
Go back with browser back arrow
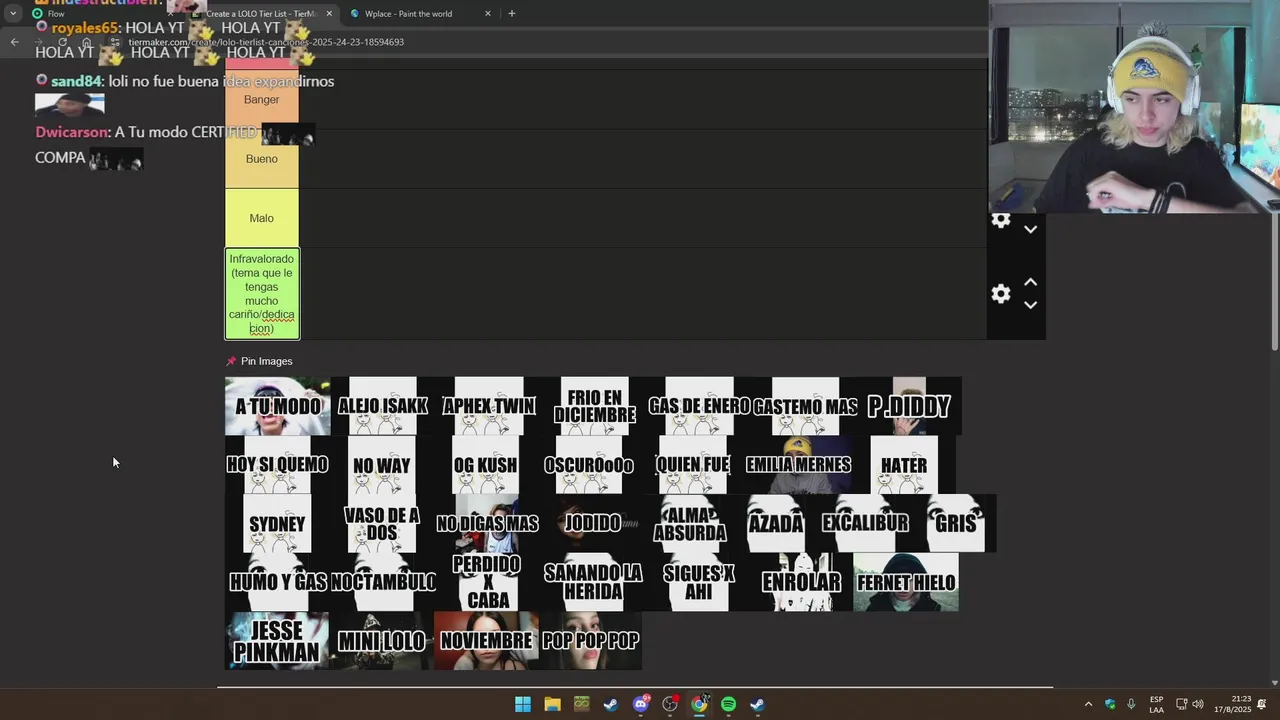[14, 42]
